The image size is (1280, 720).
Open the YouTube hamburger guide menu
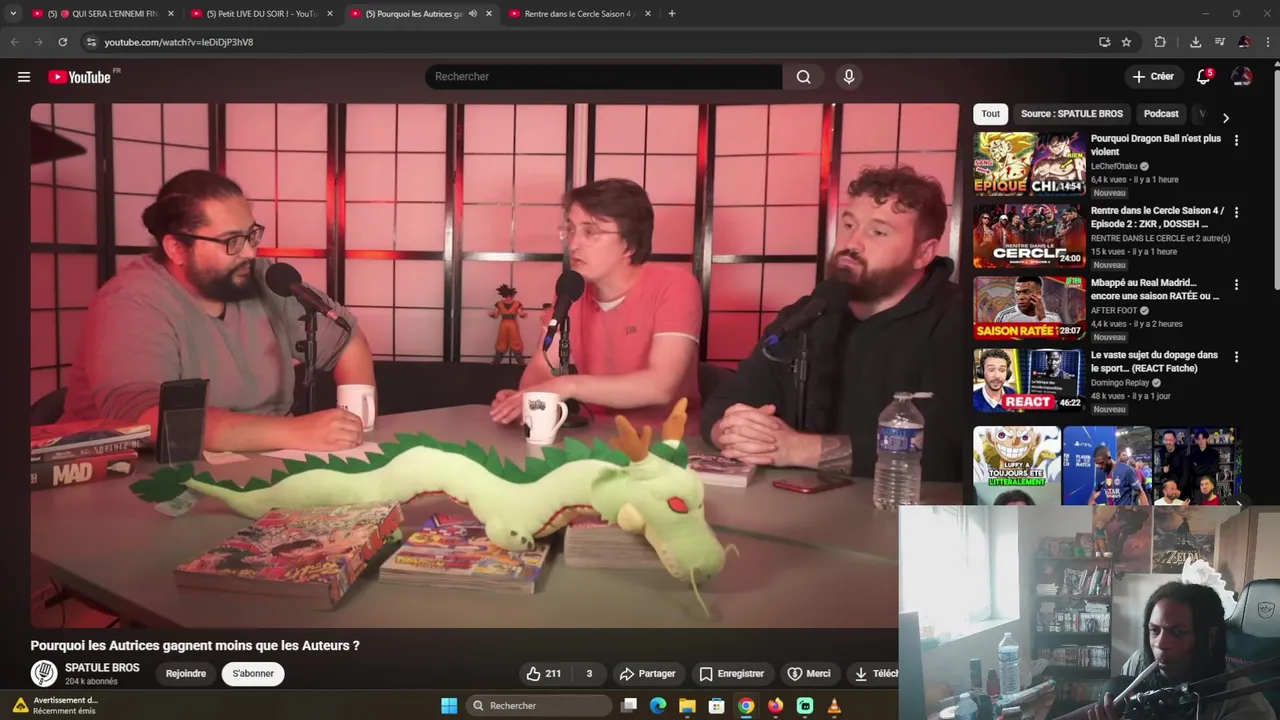[24, 77]
